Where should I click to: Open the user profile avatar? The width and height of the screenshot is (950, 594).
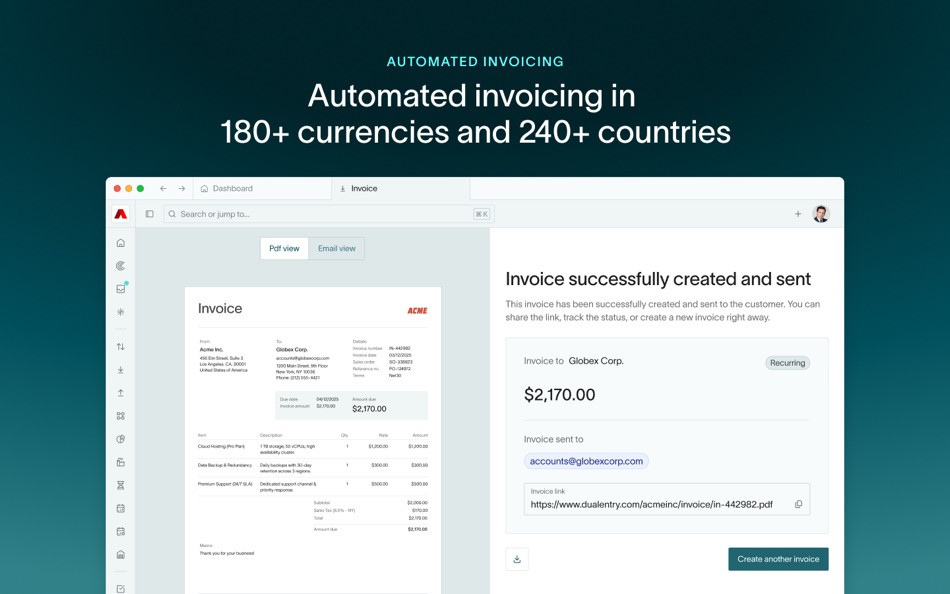click(820, 214)
